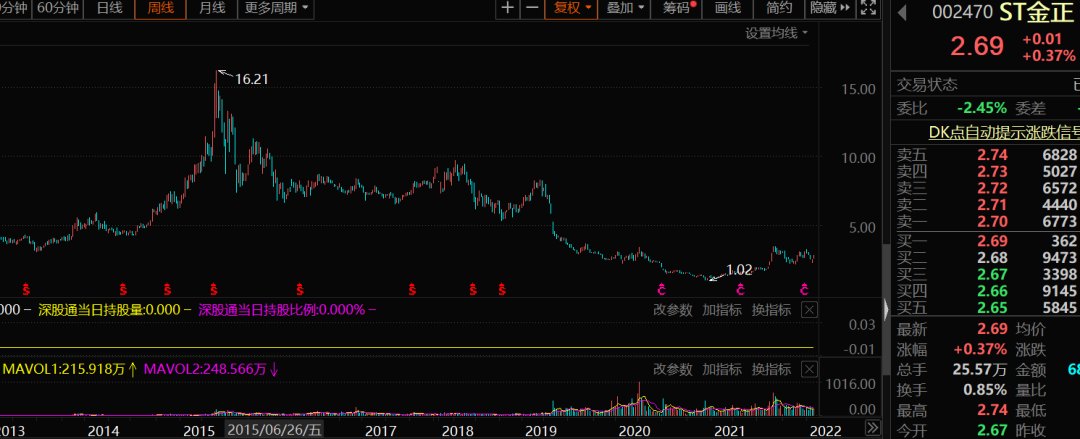The image size is (1080, 439).
Task: Zoom in chart with plus icon
Action: [x=508, y=8]
